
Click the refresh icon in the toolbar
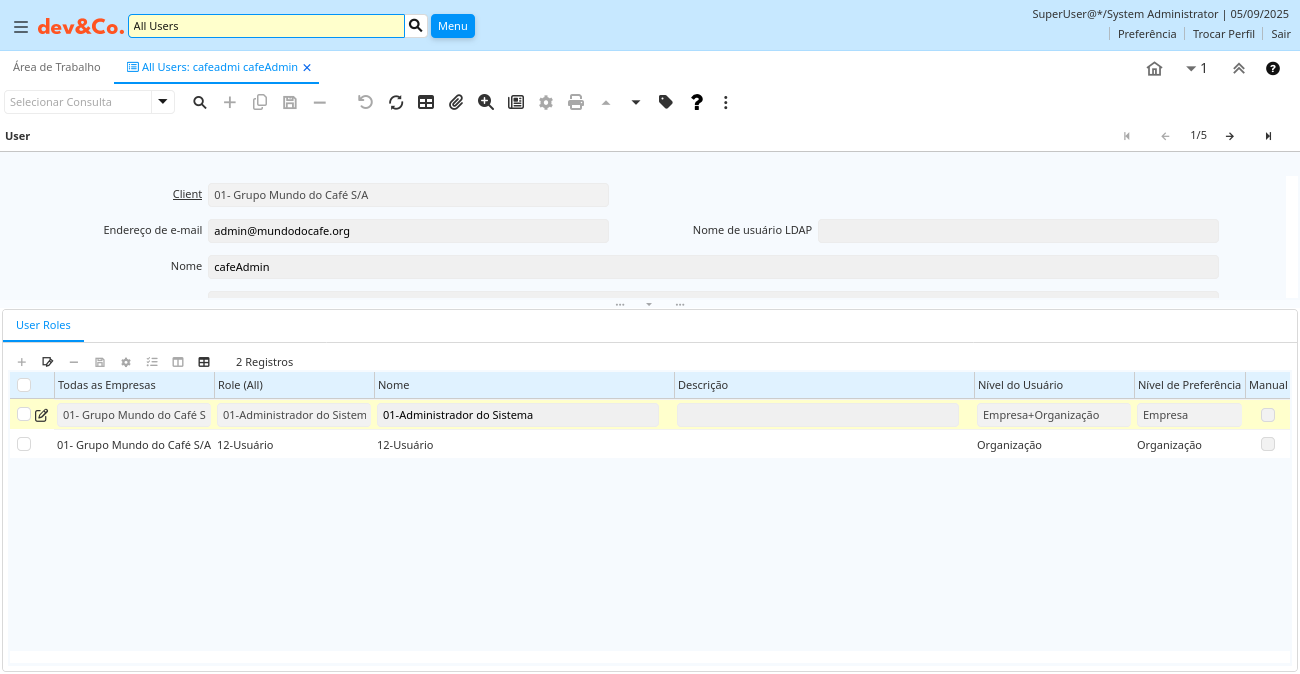396,102
